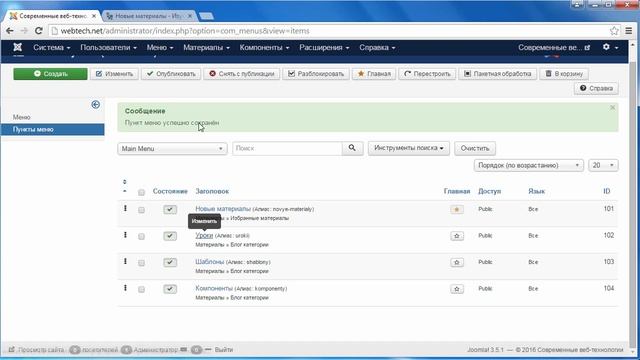This screenshot has height=360, width=640.
Task: Click Снять с публикации button
Action: pos(242,74)
